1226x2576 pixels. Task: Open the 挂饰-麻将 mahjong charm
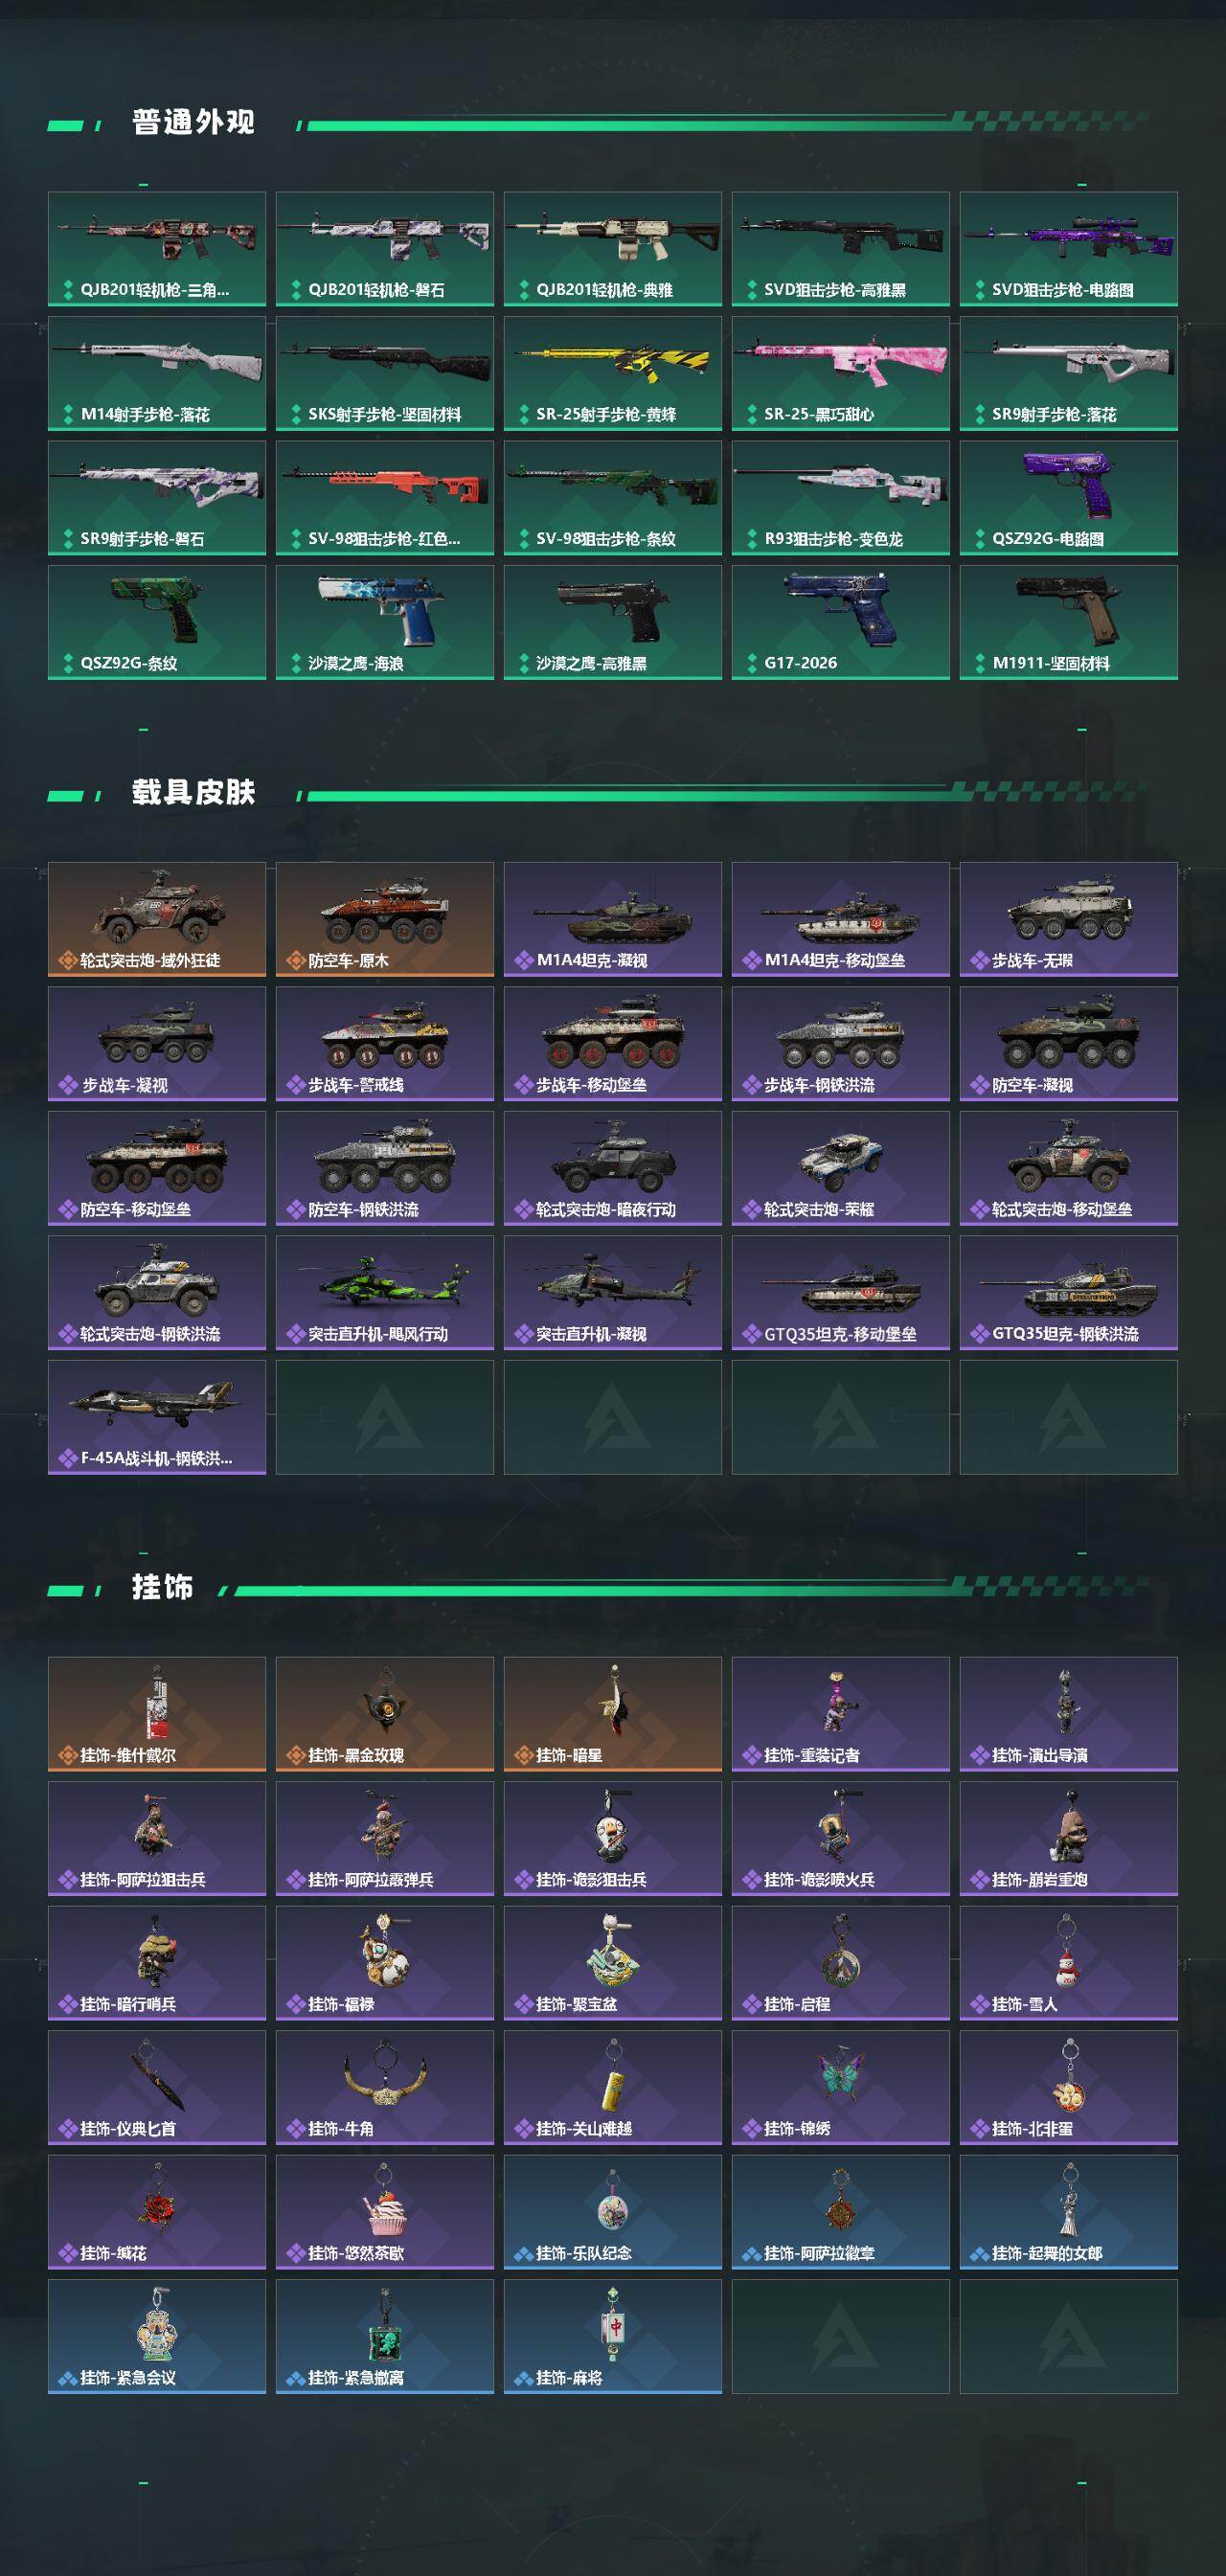[612, 2337]
